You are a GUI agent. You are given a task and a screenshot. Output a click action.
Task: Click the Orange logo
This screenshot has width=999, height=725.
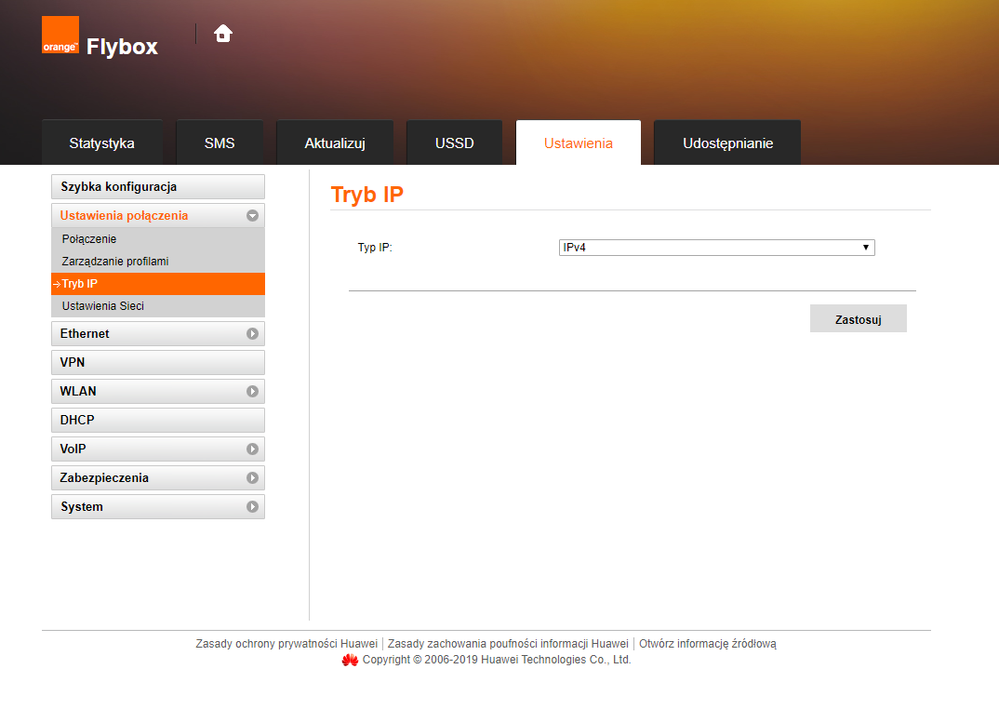tap(60, 35)
